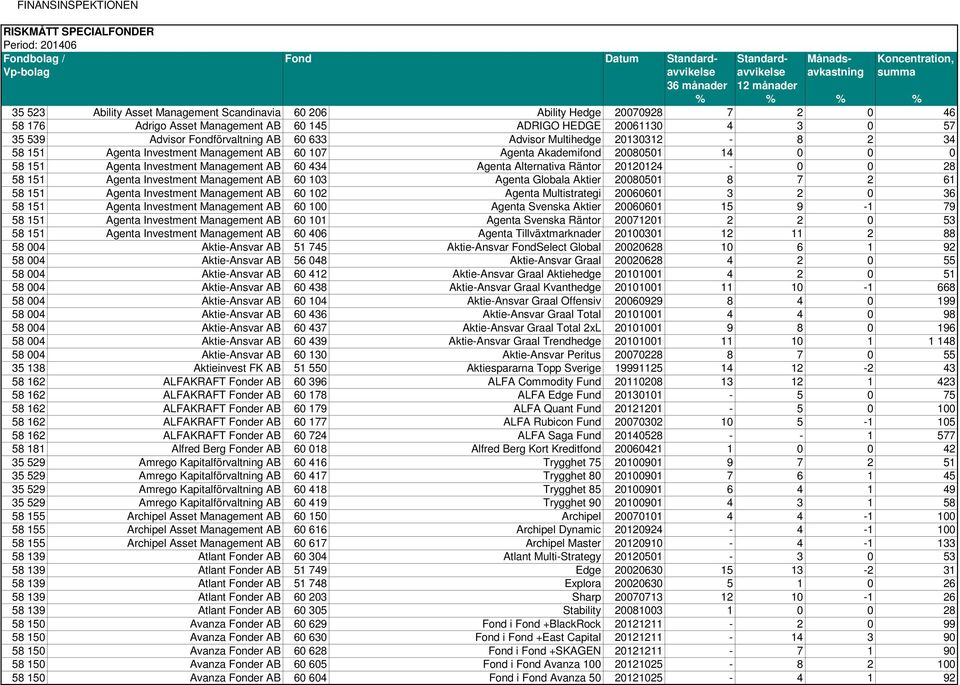This screenshot has width=960, height=685.
Task: Click fund 'Fond i Fond +East Capital'
Action: pos(538,638)
